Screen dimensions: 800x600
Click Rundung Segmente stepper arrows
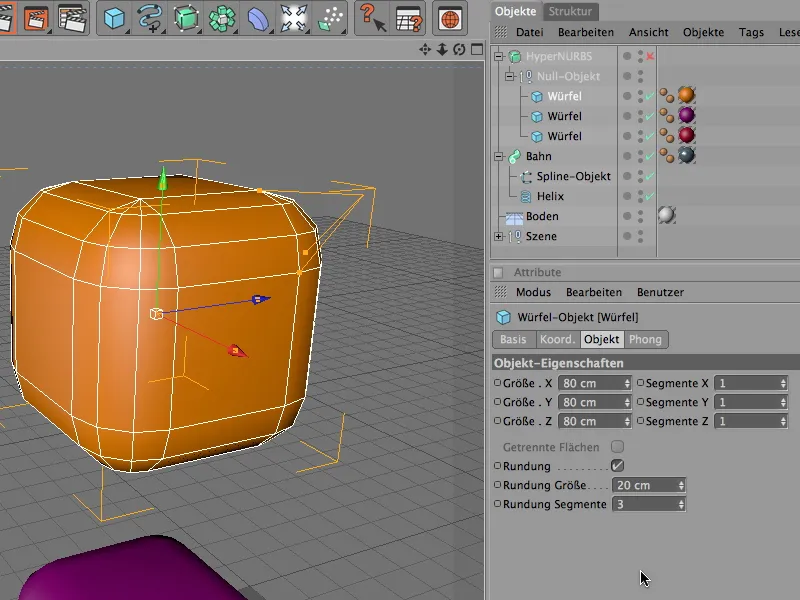tap(681, 505)
